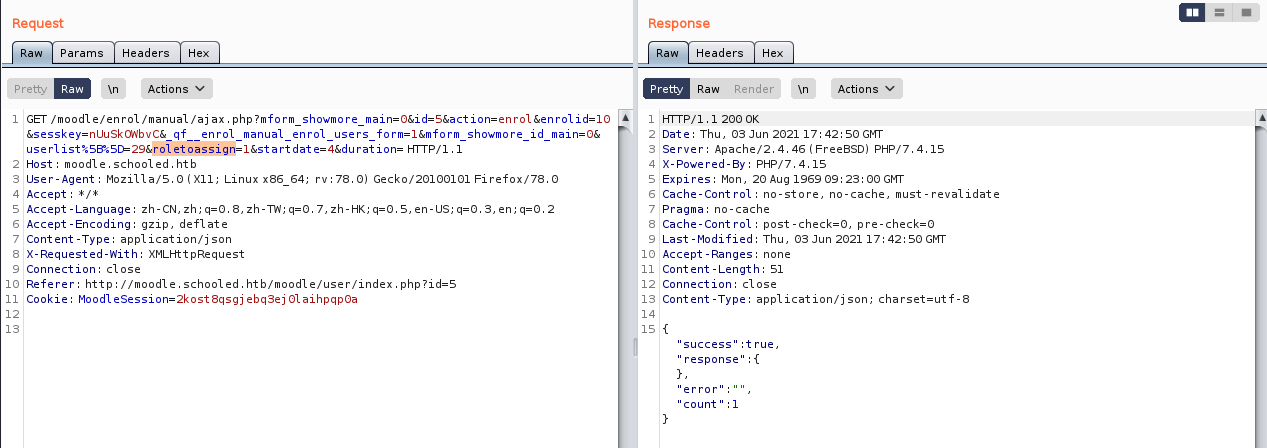Toggle response \n newline display button
Screen dimensions: 1267x448
804,89
